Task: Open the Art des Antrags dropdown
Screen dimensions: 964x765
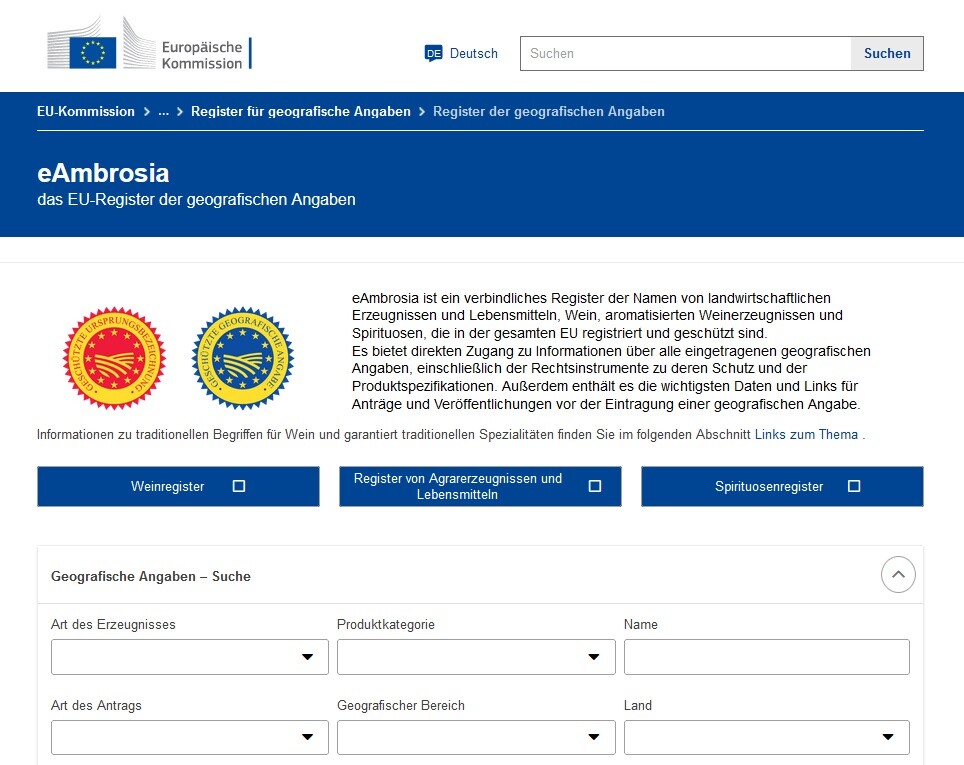Action: tap(189, 737)
